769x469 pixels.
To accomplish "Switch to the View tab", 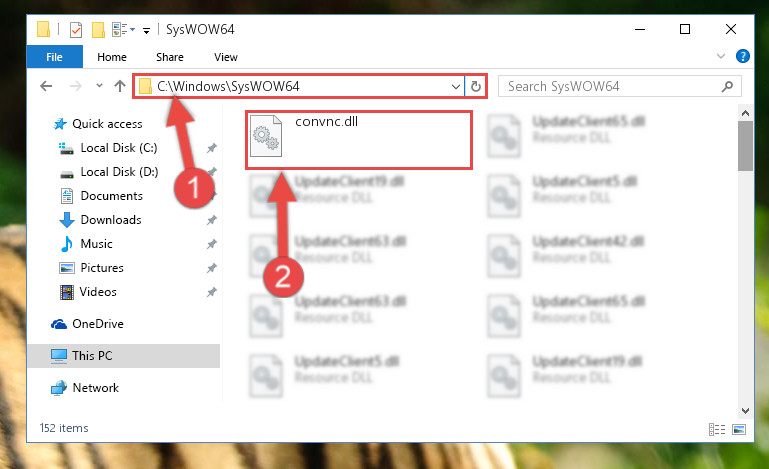I will click(x=226, y=57).
